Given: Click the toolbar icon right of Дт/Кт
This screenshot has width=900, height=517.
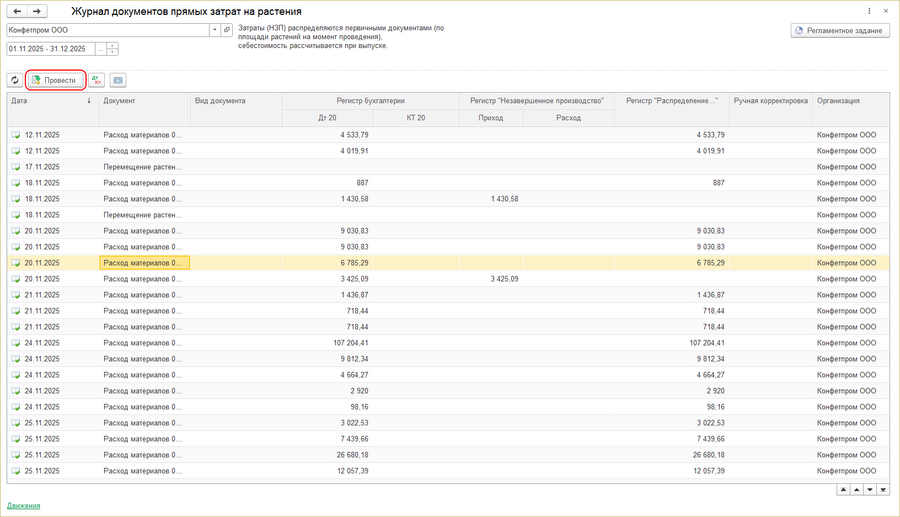Looking at the screenshot, I should pos(118,80).
